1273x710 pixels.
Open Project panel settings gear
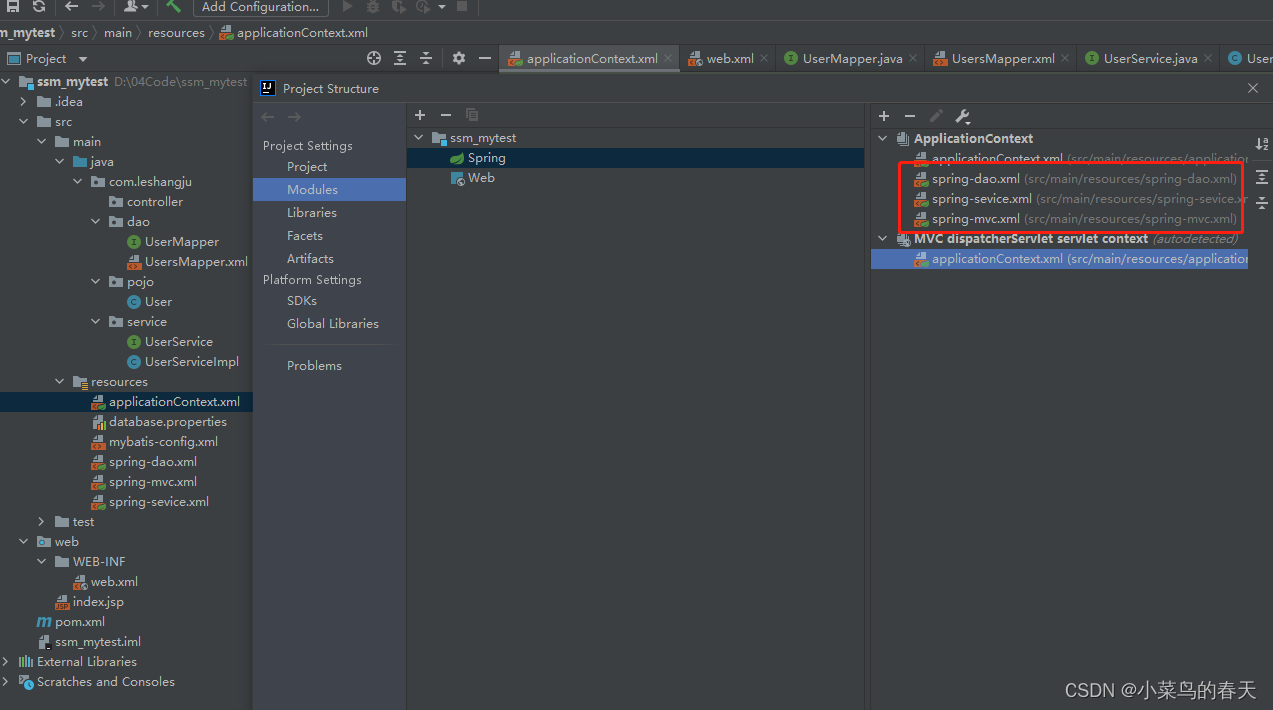[459, 58]
